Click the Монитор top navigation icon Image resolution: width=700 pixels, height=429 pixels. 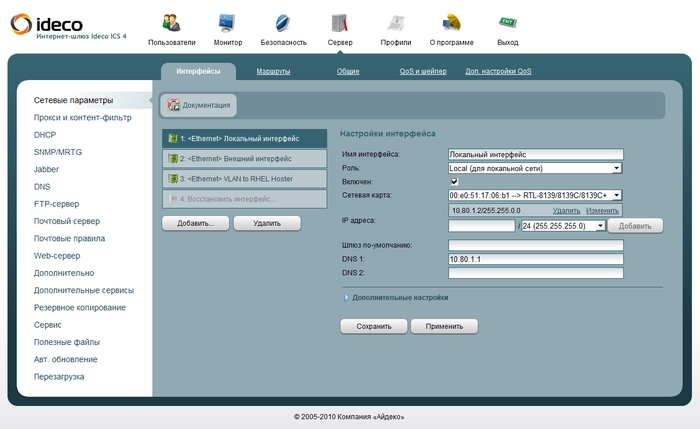click(x=227, y=23)
